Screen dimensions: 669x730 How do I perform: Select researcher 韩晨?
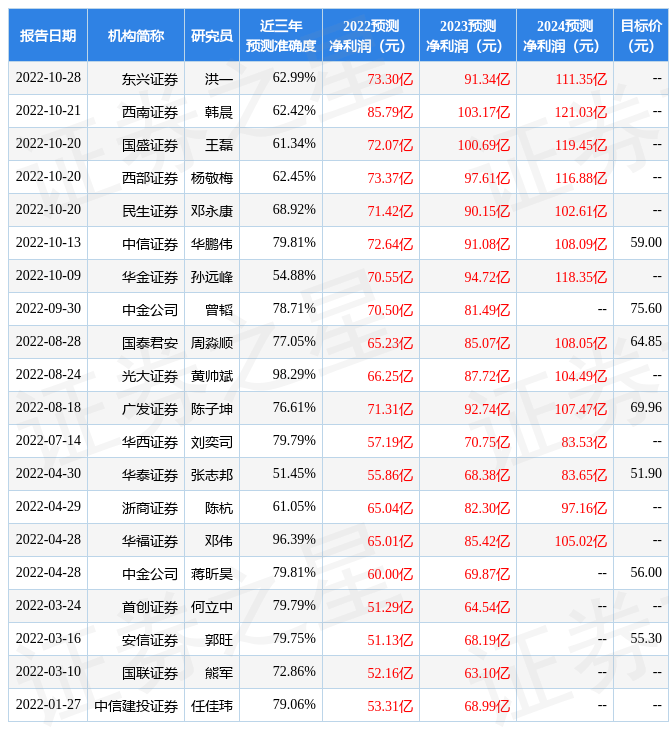click(x=219, y=112)
